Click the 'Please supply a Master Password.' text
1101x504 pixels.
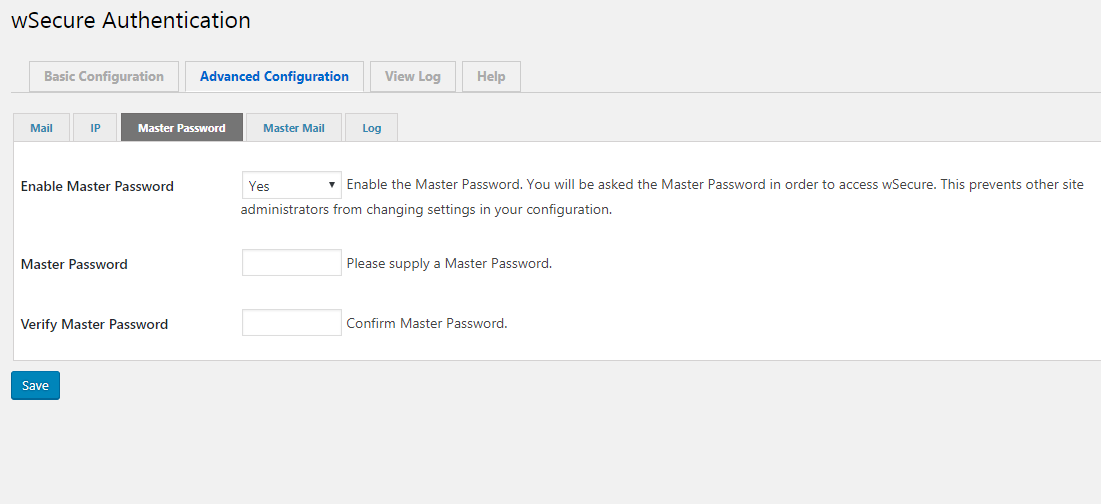(449, 264)
